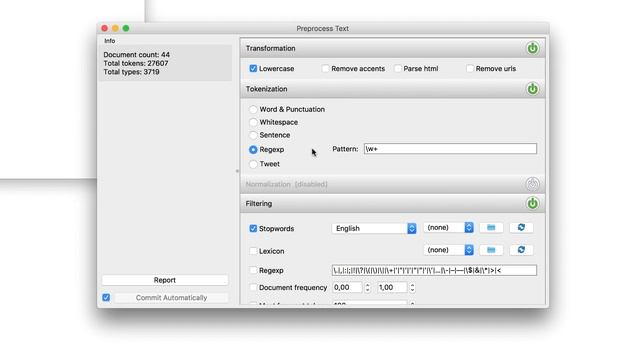Close the Preprocess Text window

click(x=104, y=28)
